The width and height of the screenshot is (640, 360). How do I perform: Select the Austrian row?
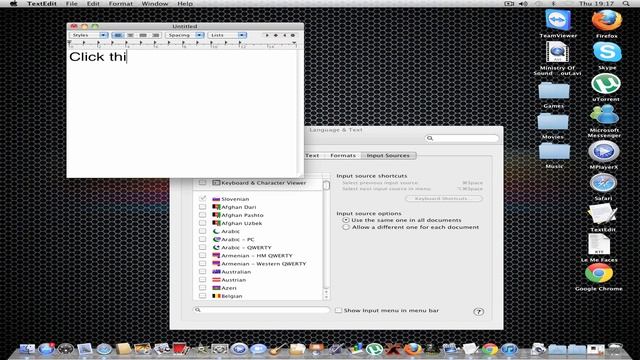coord(258,280)
